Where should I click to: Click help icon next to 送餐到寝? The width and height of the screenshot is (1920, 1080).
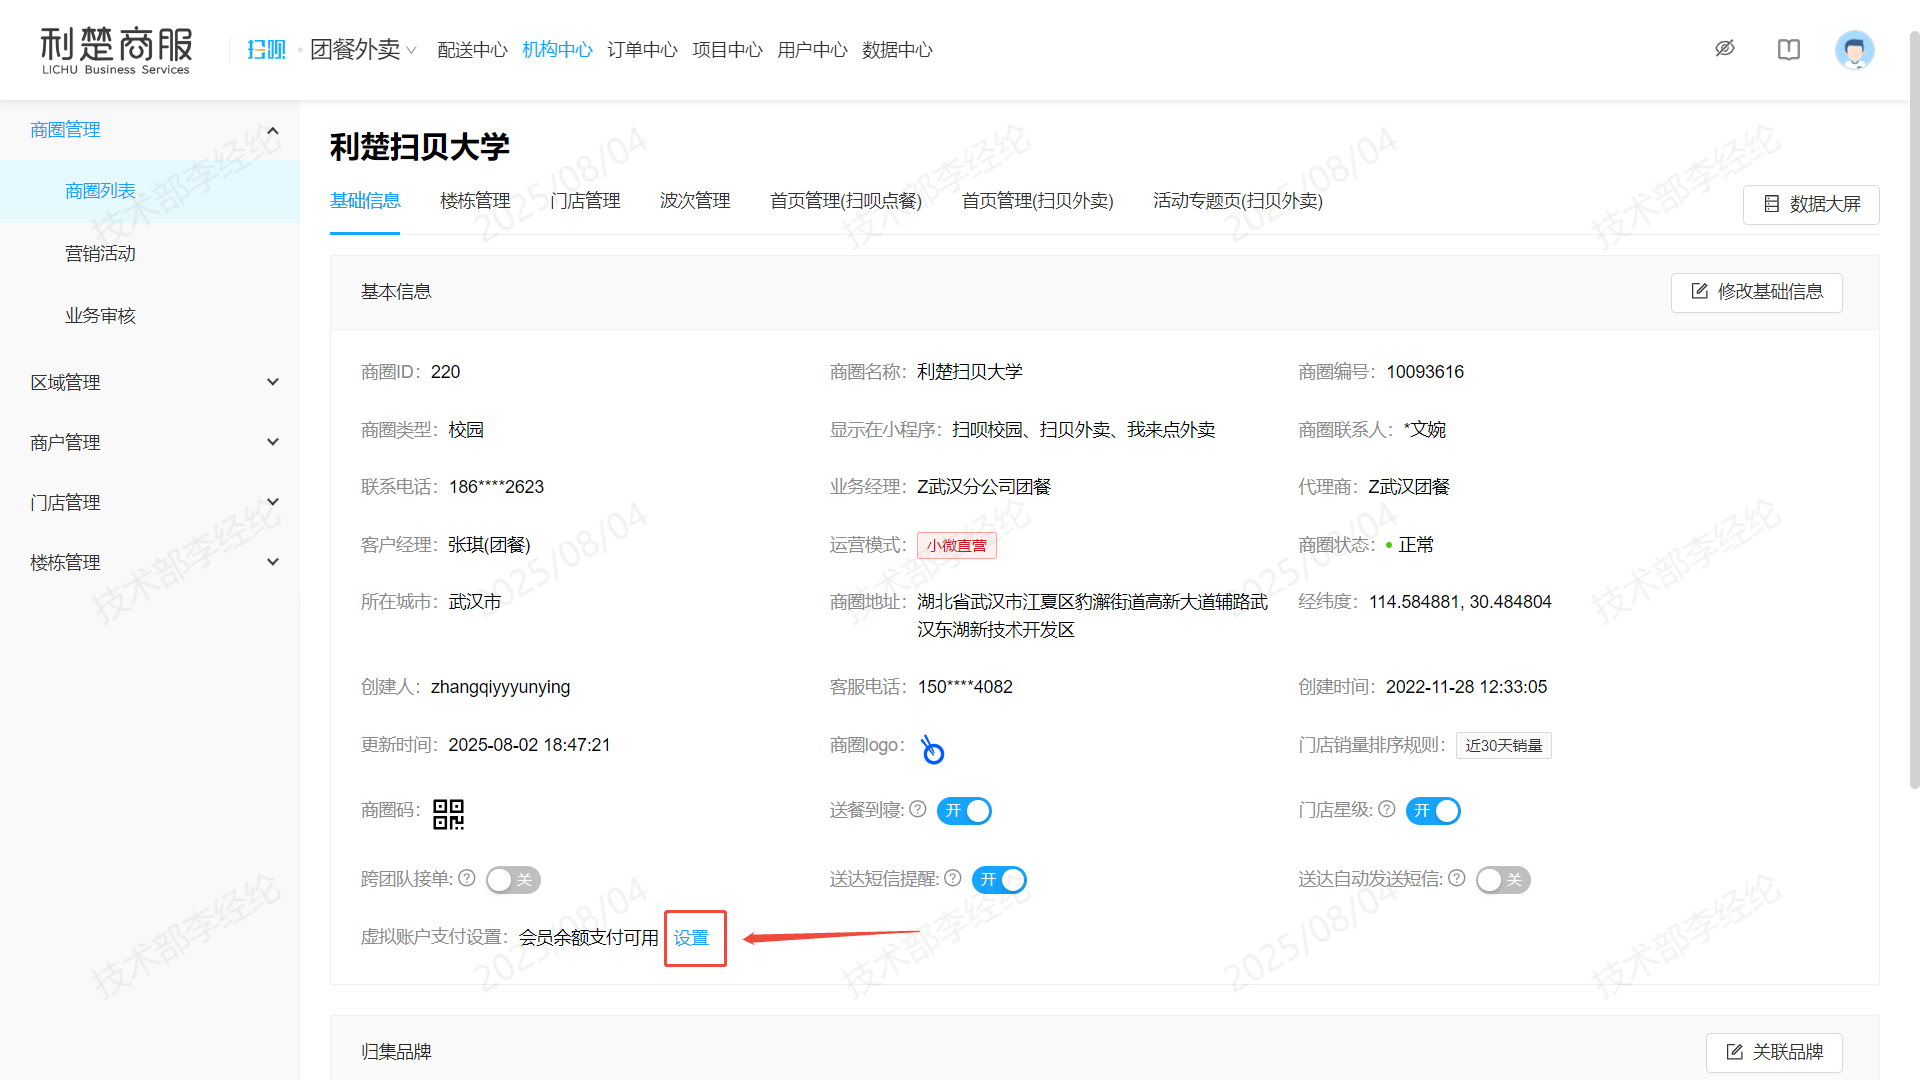click(918, 809)
